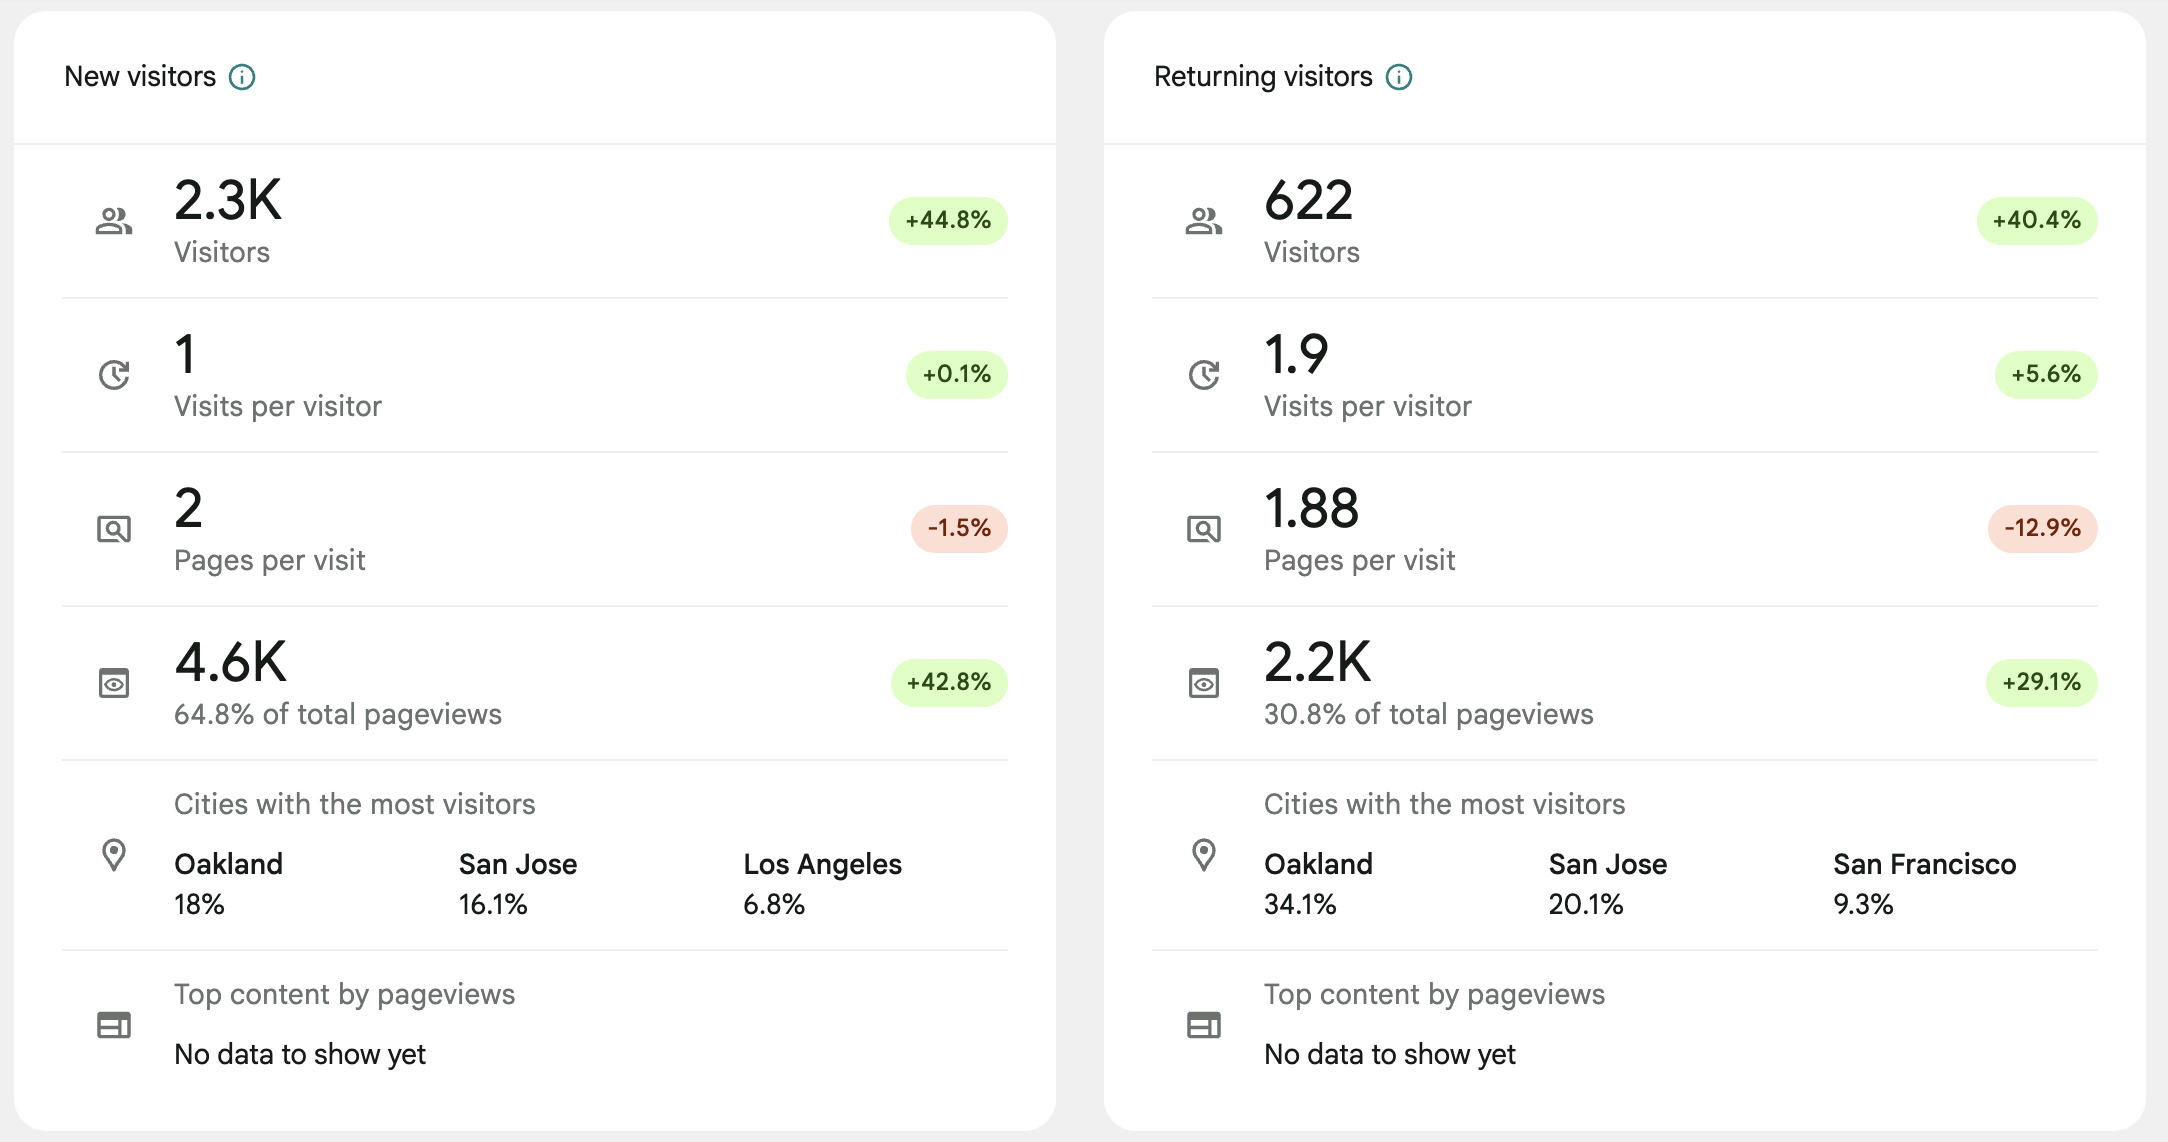2168x1142 pixels.
Task: Click the +5.6% visits per visitor badge
Action: point(2045,374)
